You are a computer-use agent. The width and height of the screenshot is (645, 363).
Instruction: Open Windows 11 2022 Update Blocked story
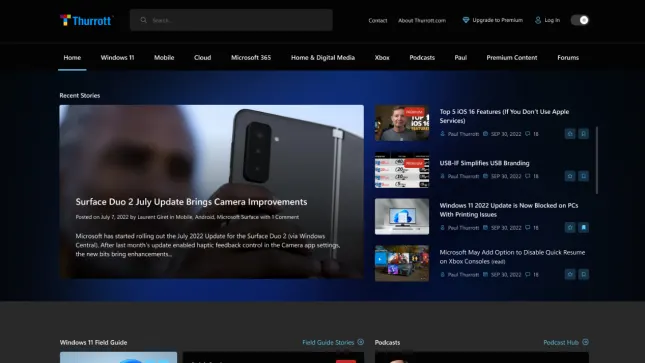pyautogui.click(x=508, y=210)
